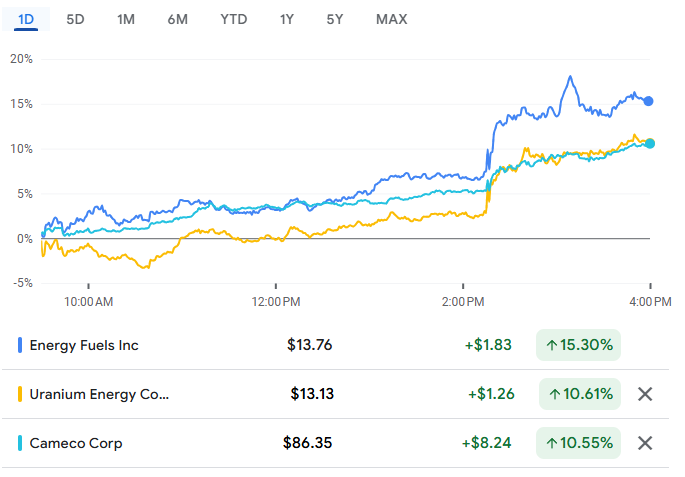Show the 6M chart range
685x477 pixels.
[x=178, y=19]
